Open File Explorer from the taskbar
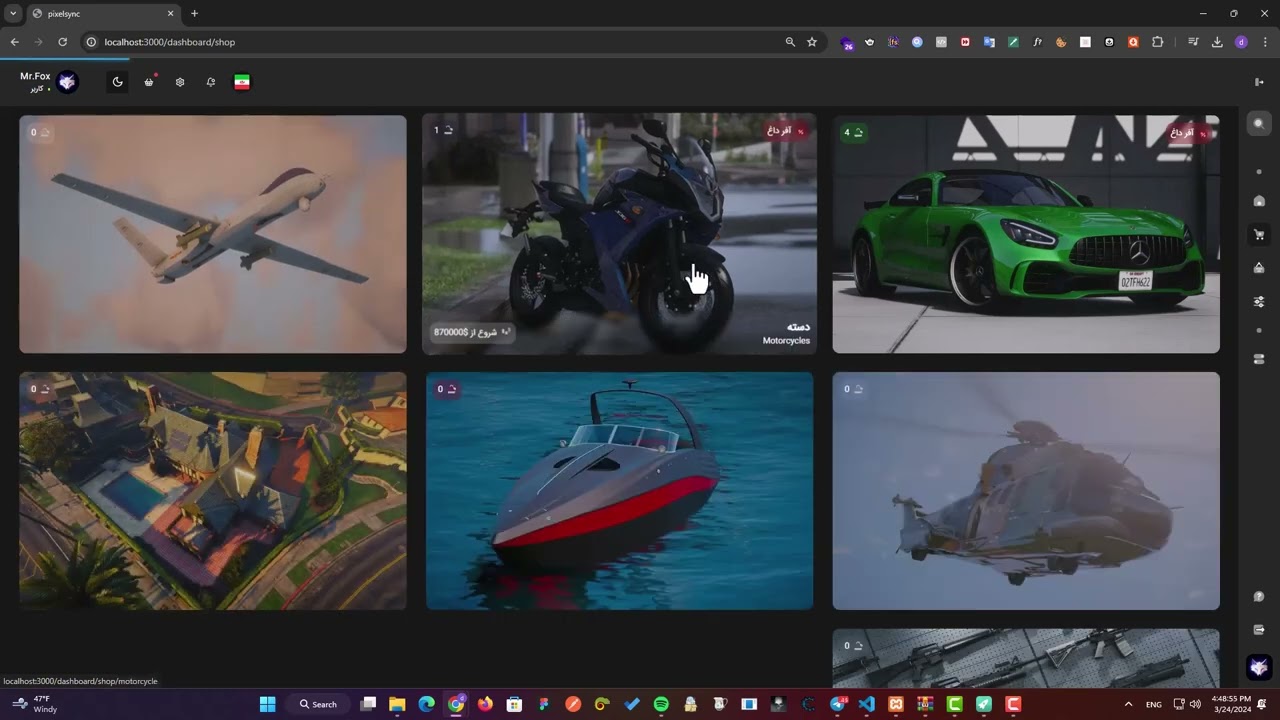This screenshot has width=1280, height=720. click(397, 704)
